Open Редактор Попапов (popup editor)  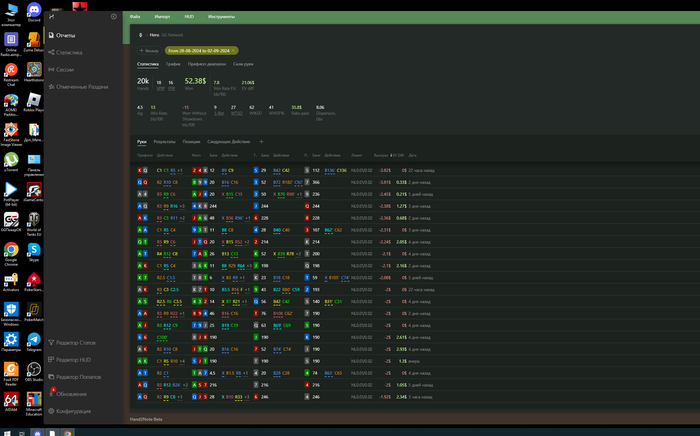click(x=78, y=376)
